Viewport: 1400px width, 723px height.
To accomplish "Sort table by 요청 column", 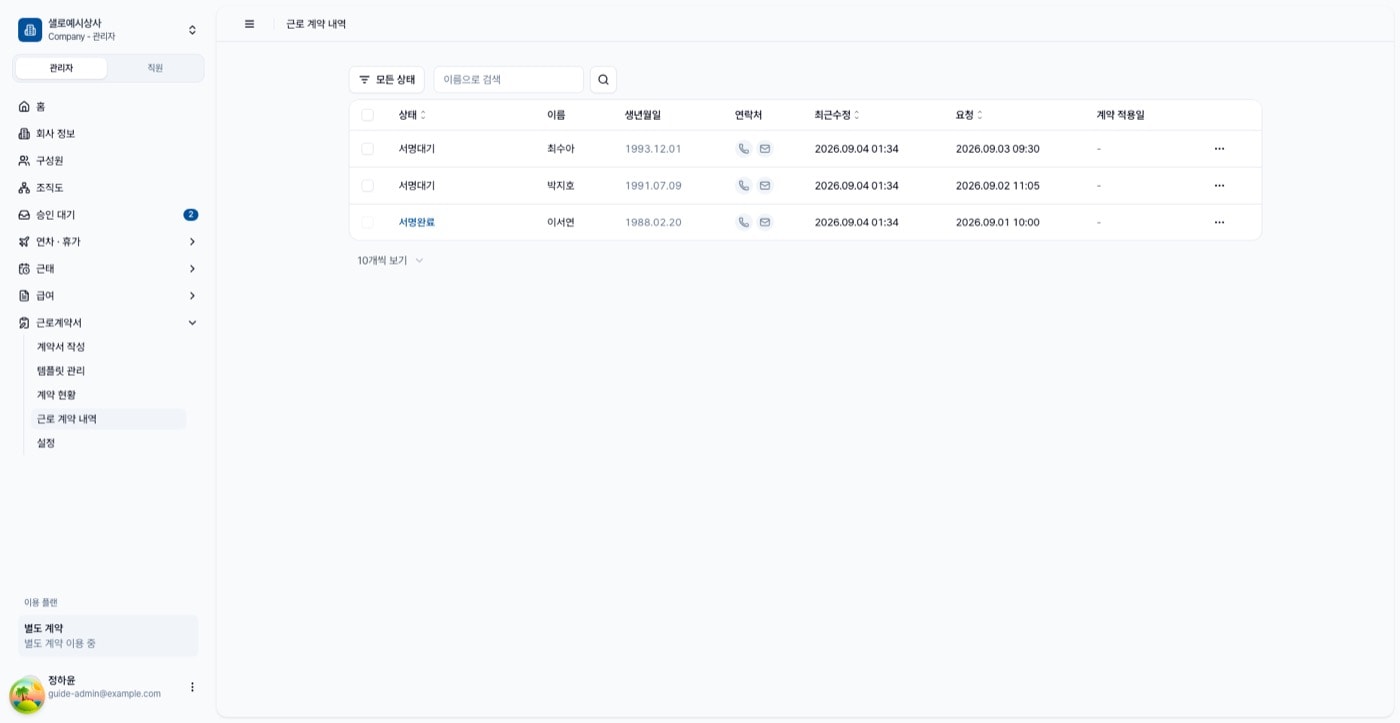I will pyautogui.click(x=969, y=115).
